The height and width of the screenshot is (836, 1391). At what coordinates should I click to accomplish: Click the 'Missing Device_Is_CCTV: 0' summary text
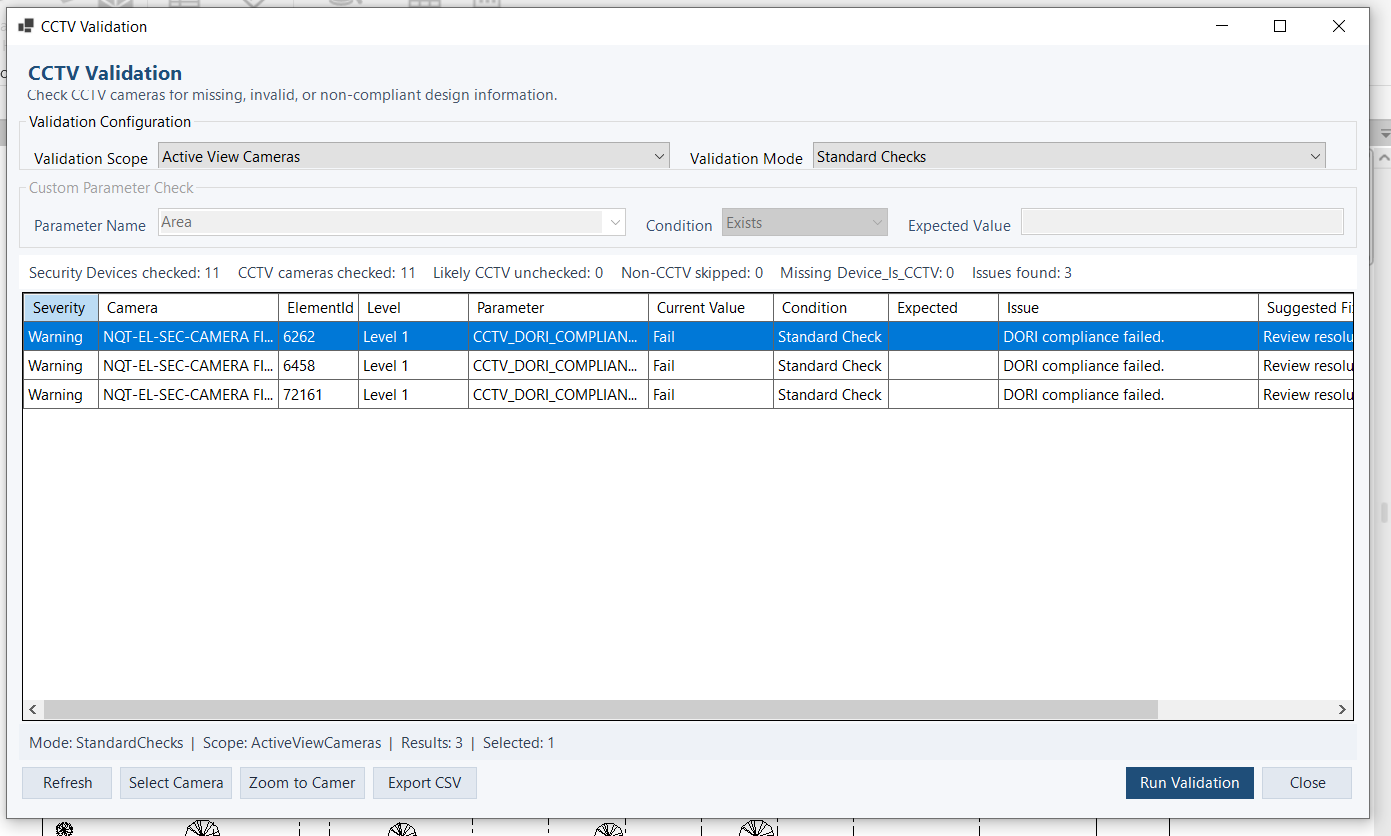click(867, 273)
